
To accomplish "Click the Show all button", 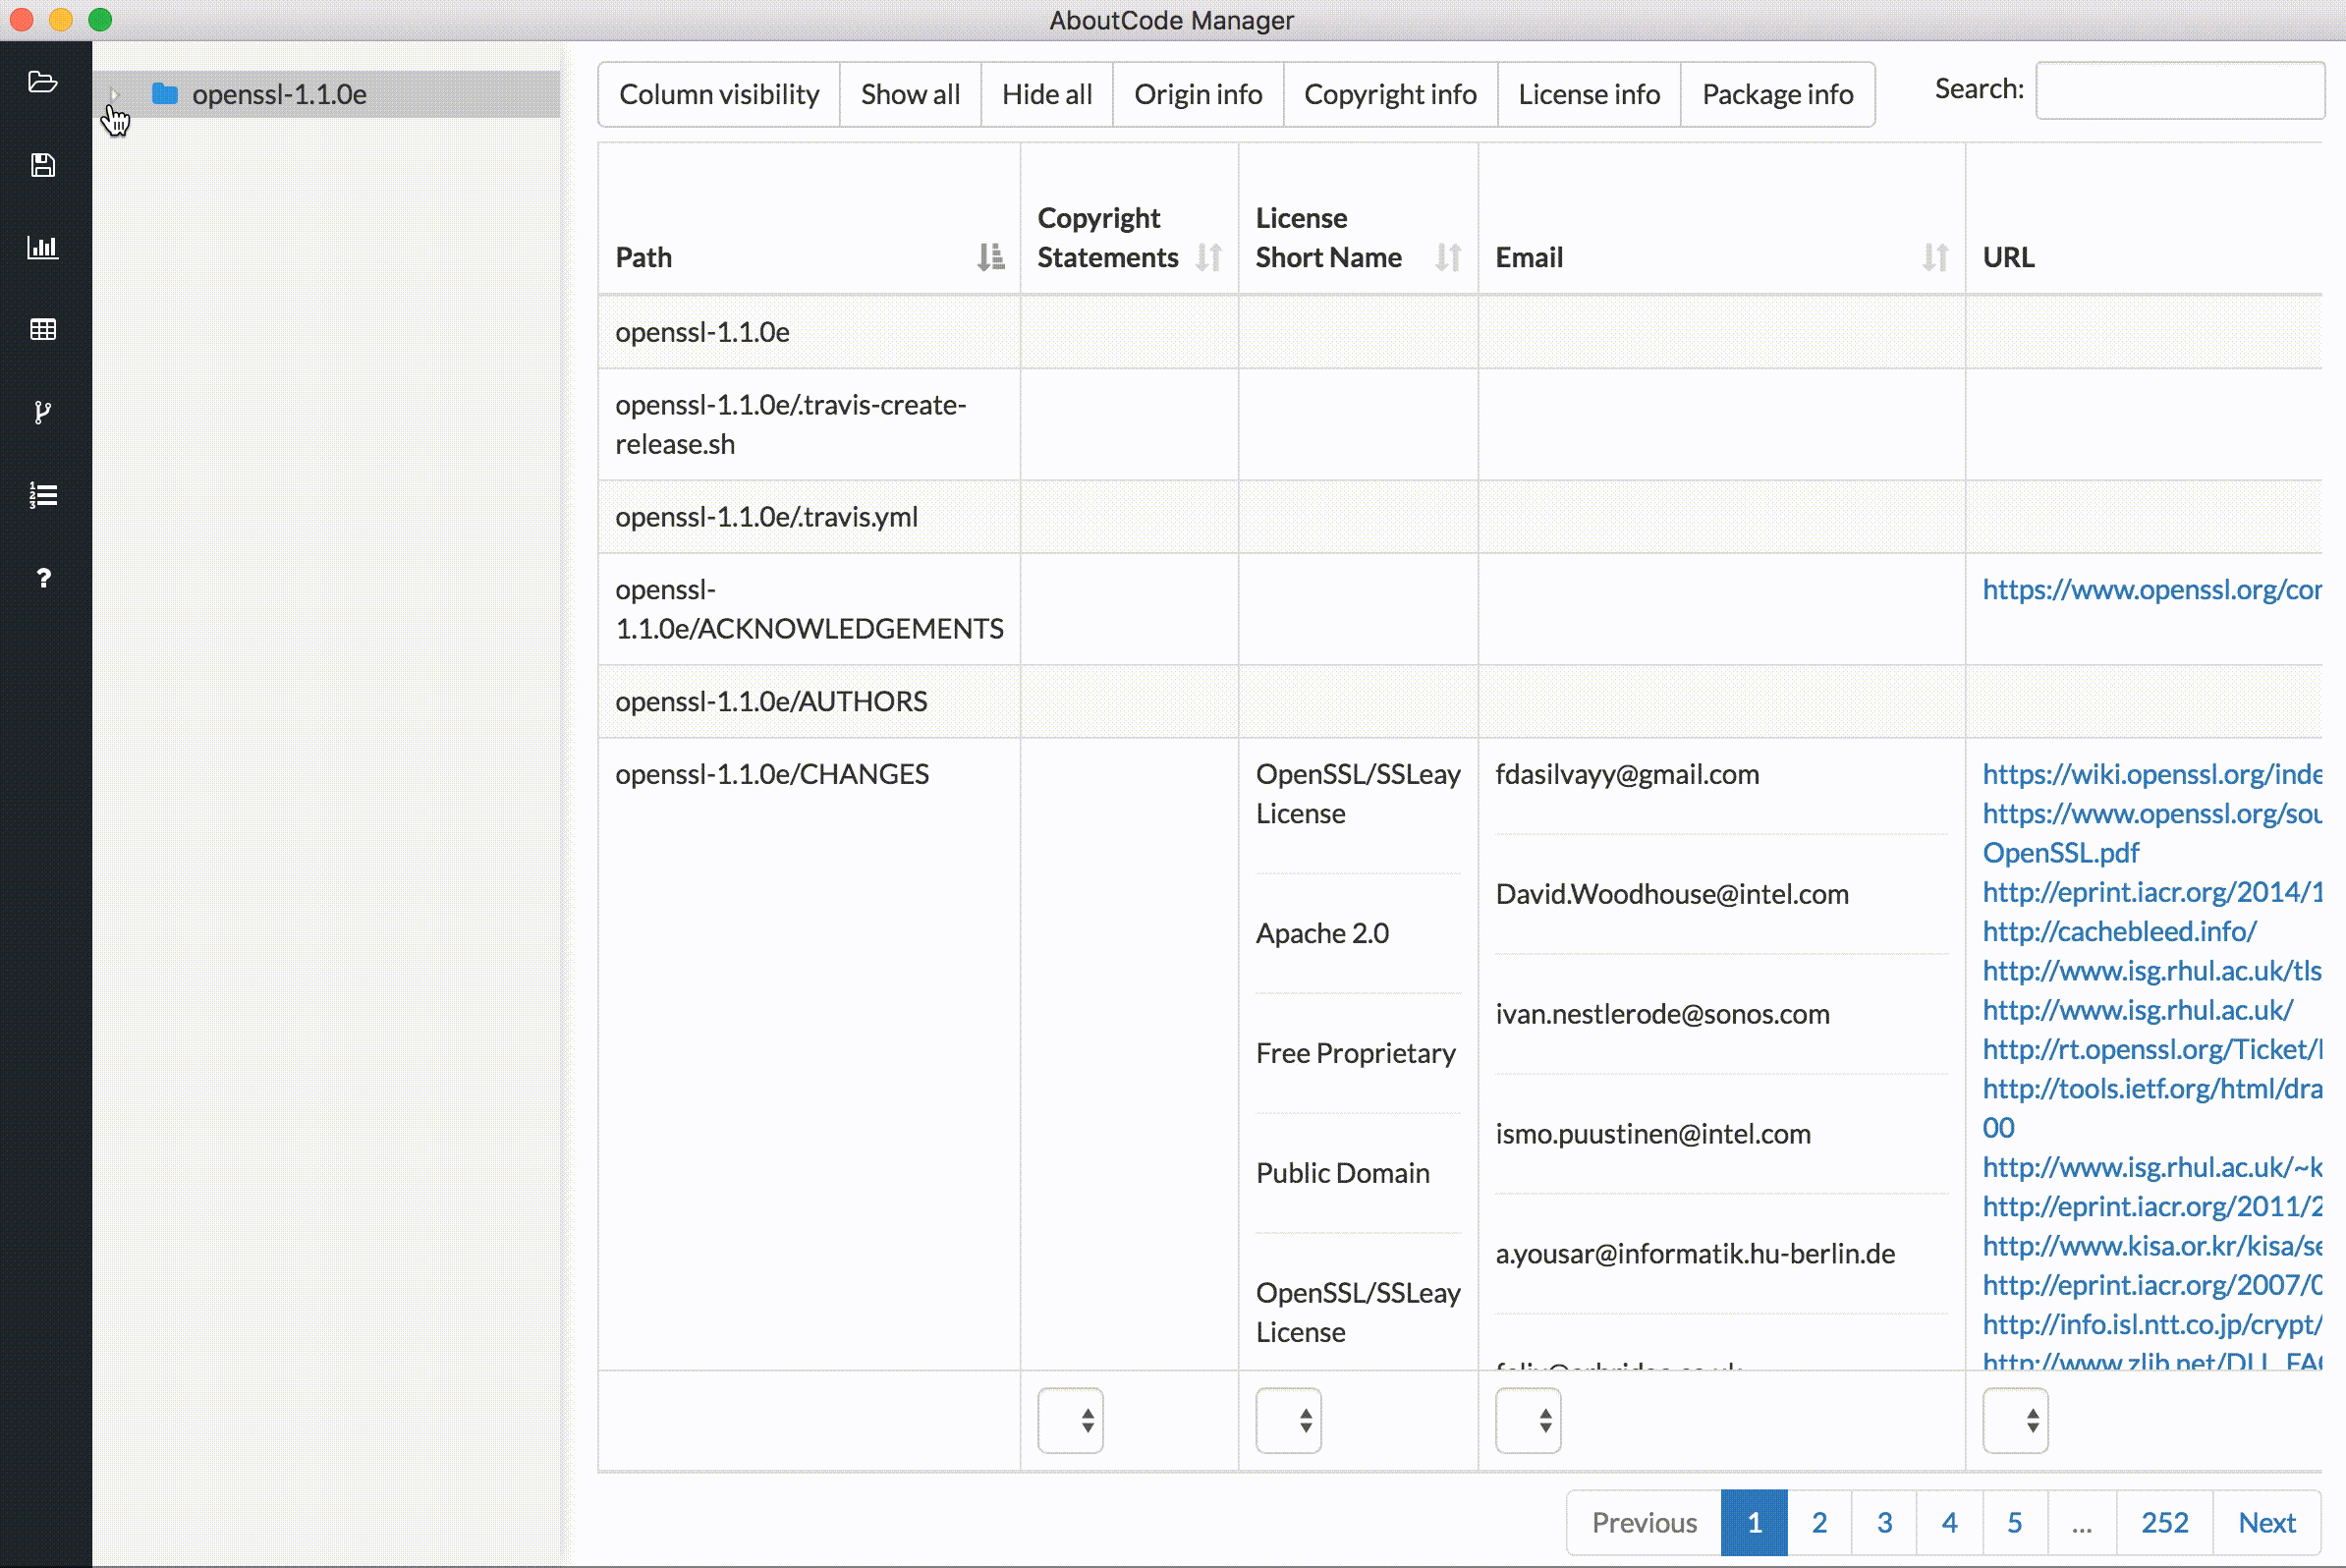I will 910,94.
